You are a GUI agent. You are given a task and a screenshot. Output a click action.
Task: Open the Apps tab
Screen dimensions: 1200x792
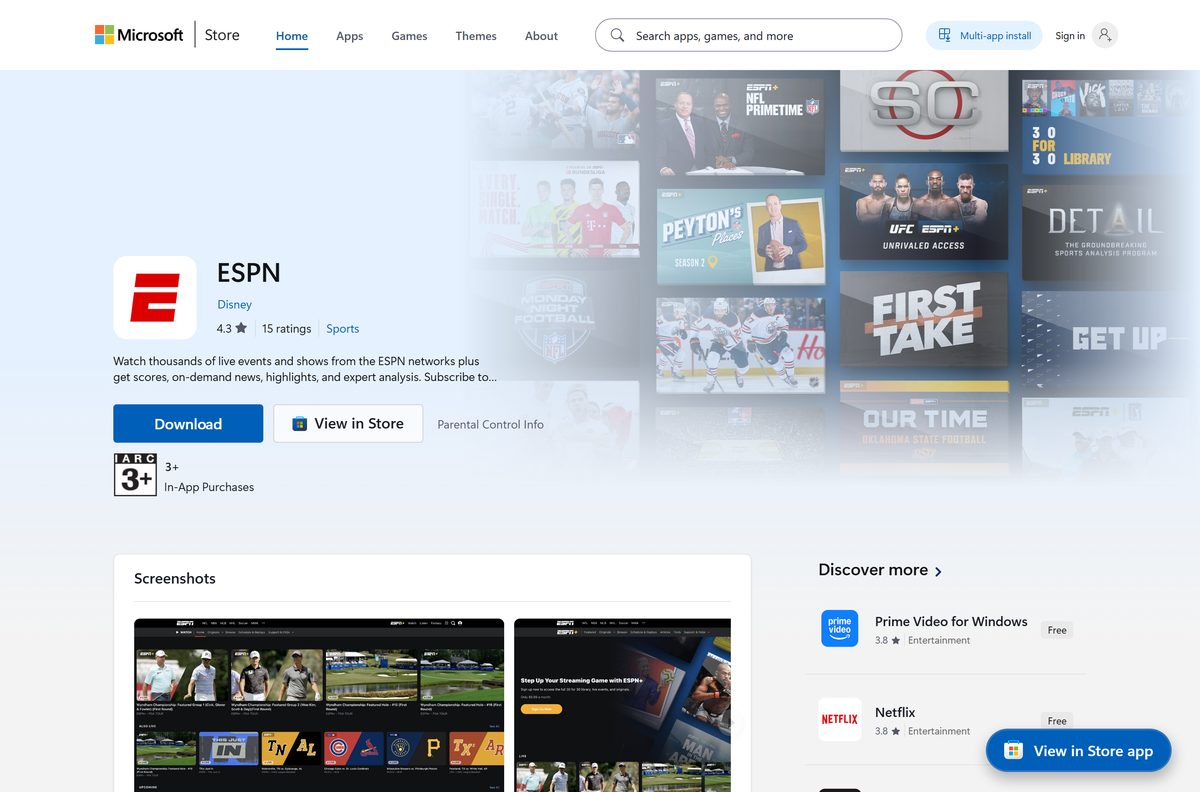point(349,36)
